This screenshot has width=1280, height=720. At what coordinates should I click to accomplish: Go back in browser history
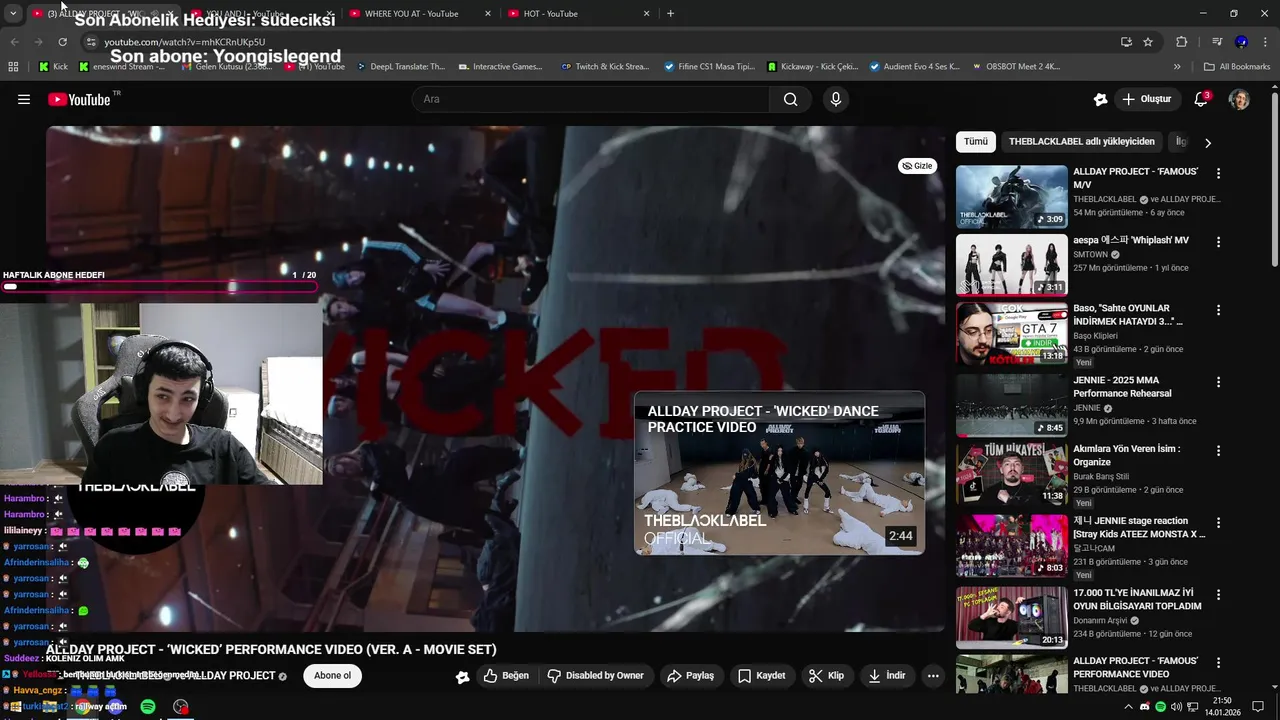click(14, 42)
